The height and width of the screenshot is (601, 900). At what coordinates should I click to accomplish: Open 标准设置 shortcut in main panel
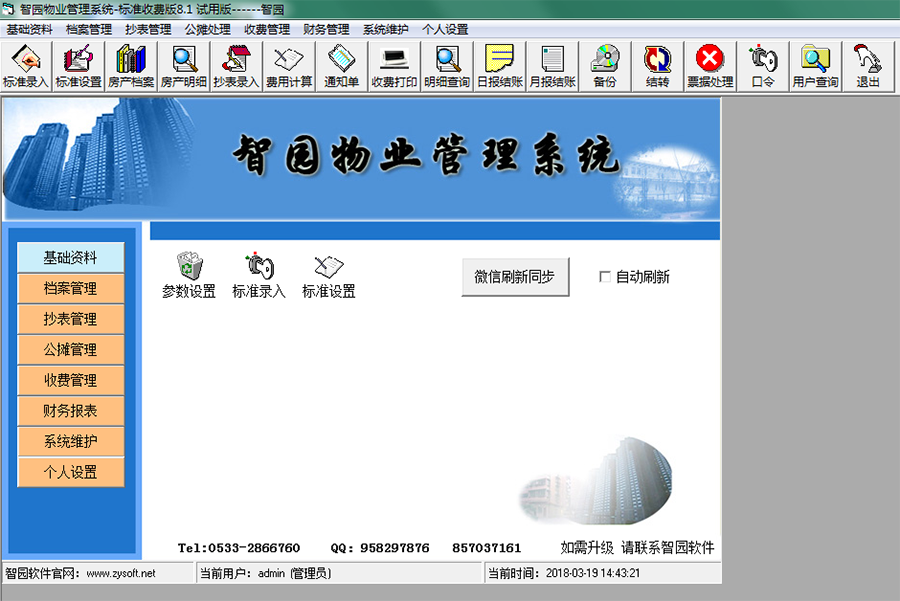(329, 276)
